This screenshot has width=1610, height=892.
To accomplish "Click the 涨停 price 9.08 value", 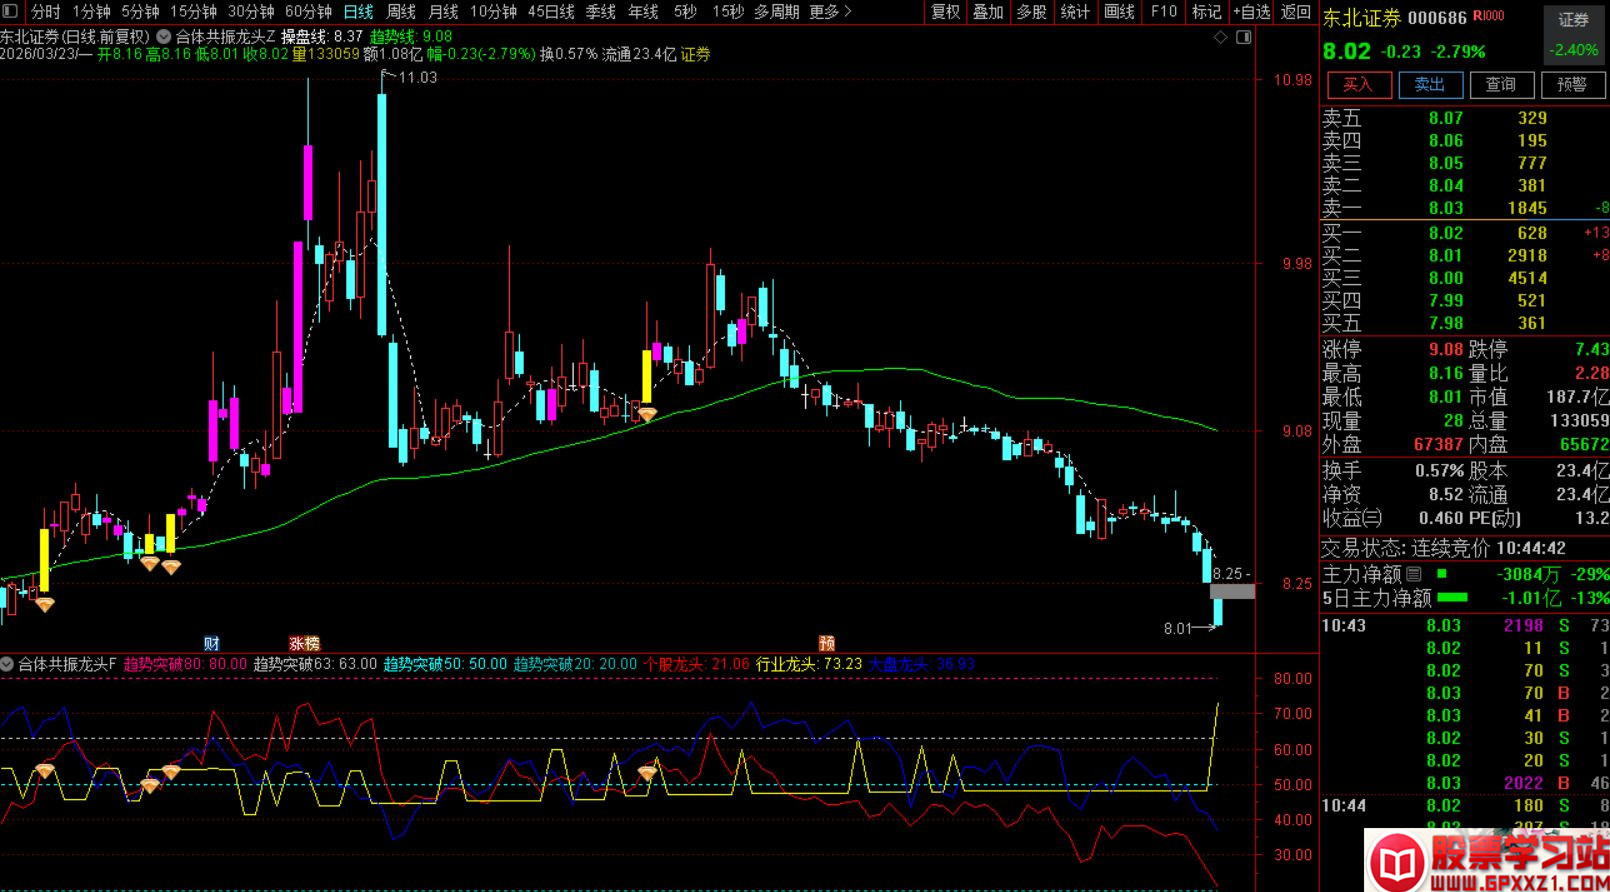I will (1446, 349).
